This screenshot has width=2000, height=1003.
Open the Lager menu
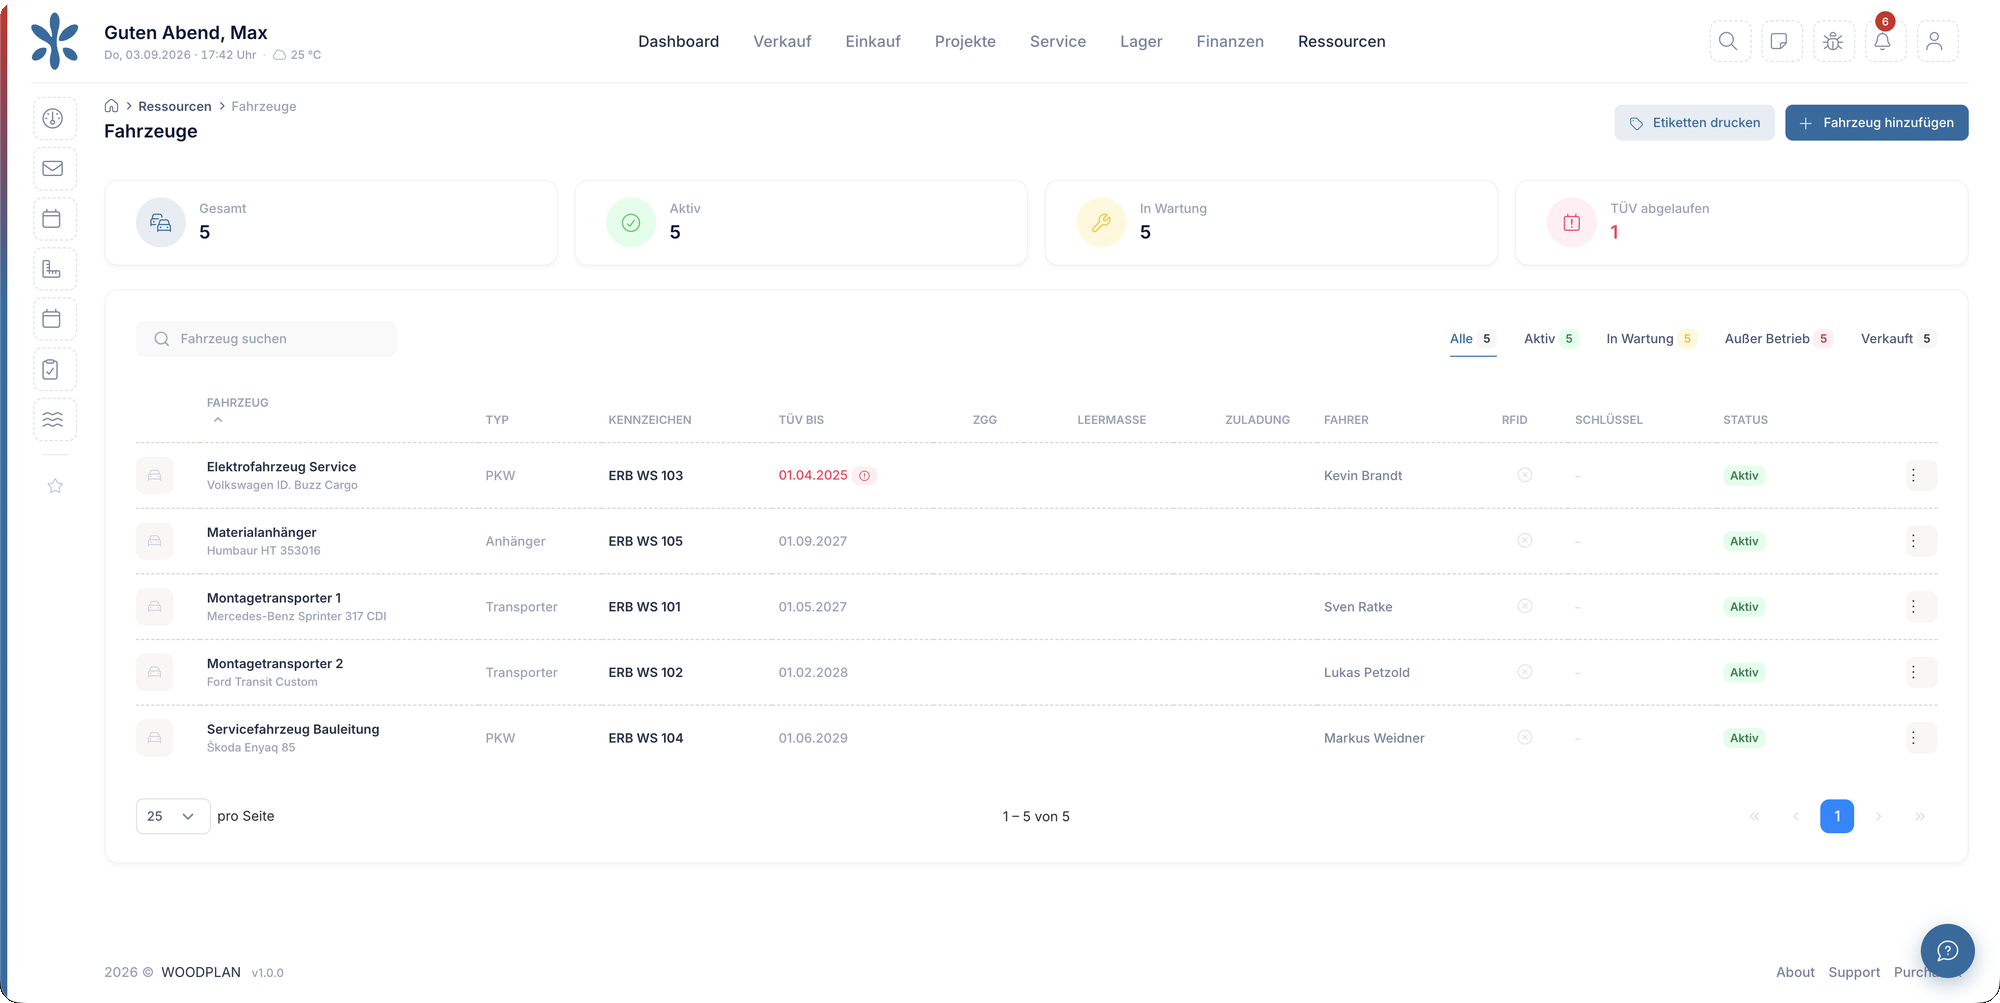[1141, 41]
